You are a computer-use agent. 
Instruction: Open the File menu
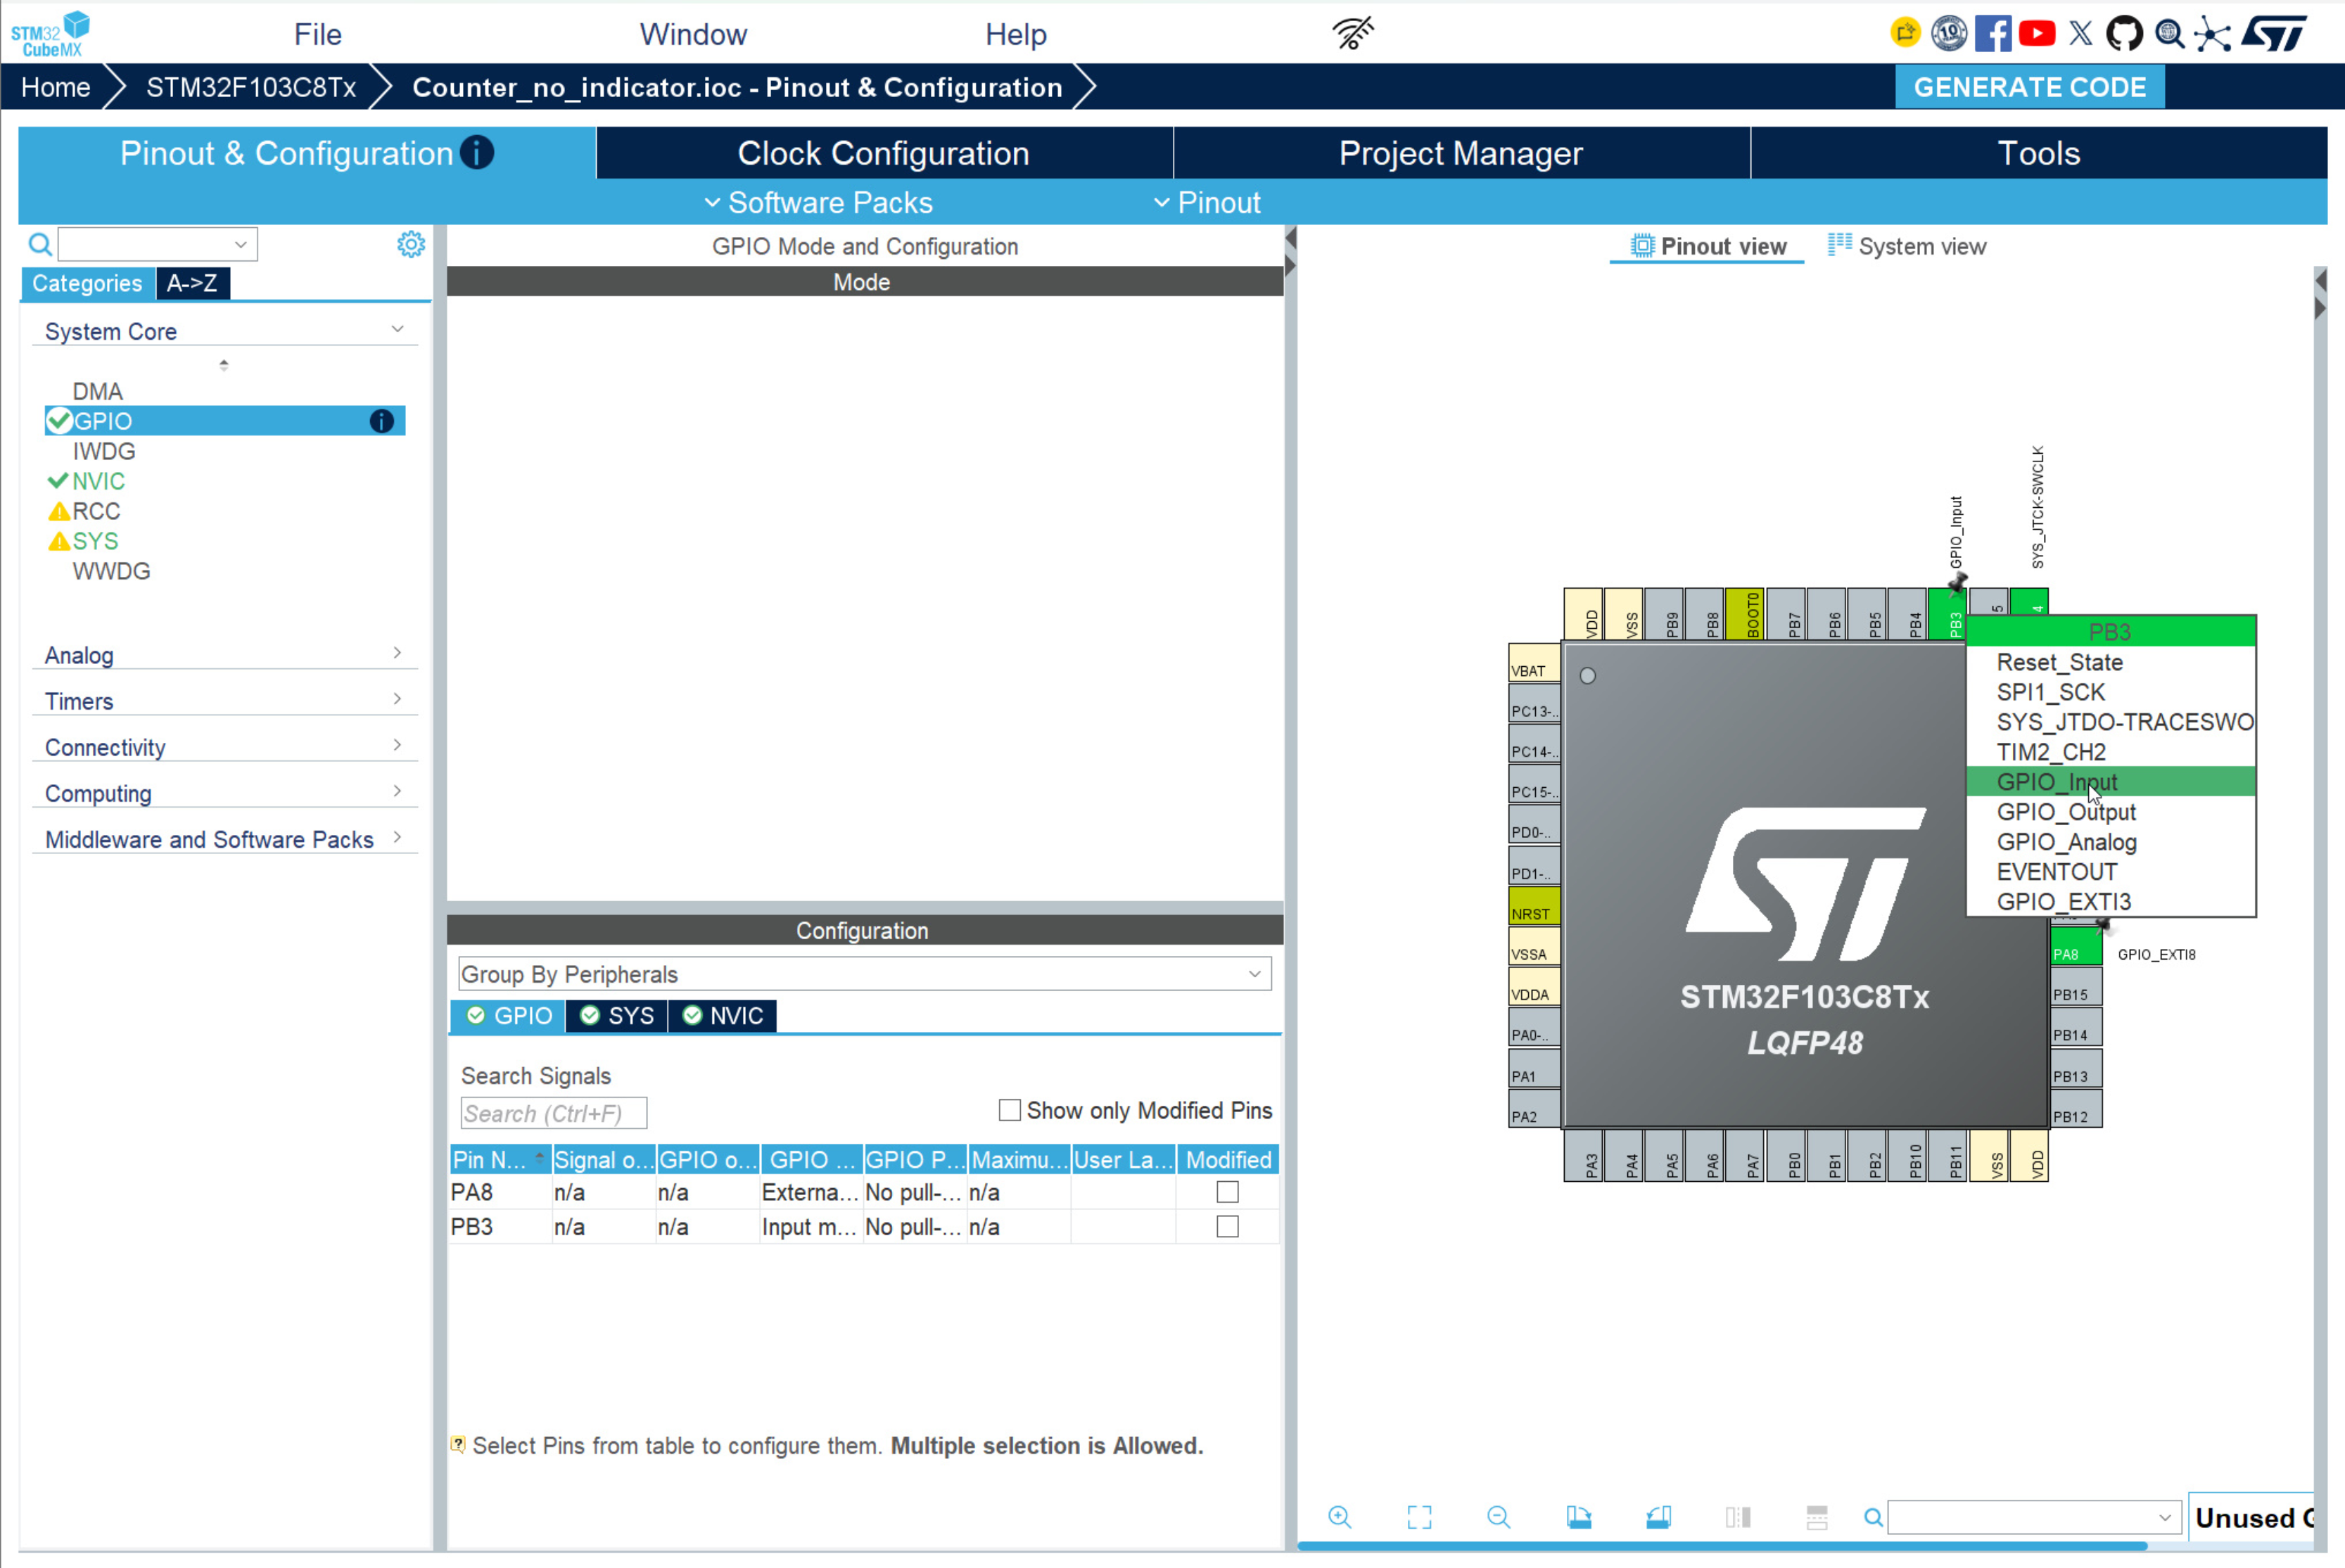[x=318, y=34]
